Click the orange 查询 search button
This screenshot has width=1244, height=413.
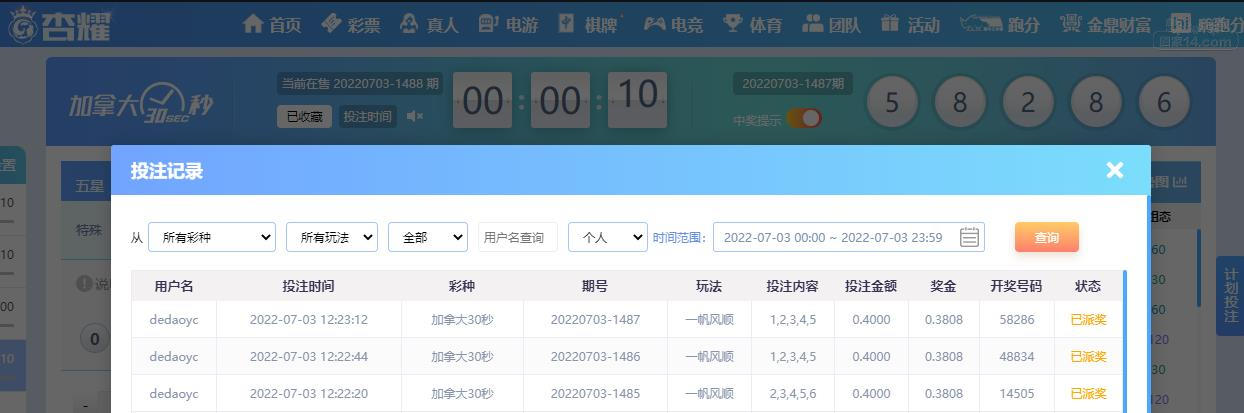pyautogui.click(x=1047, y=237)
